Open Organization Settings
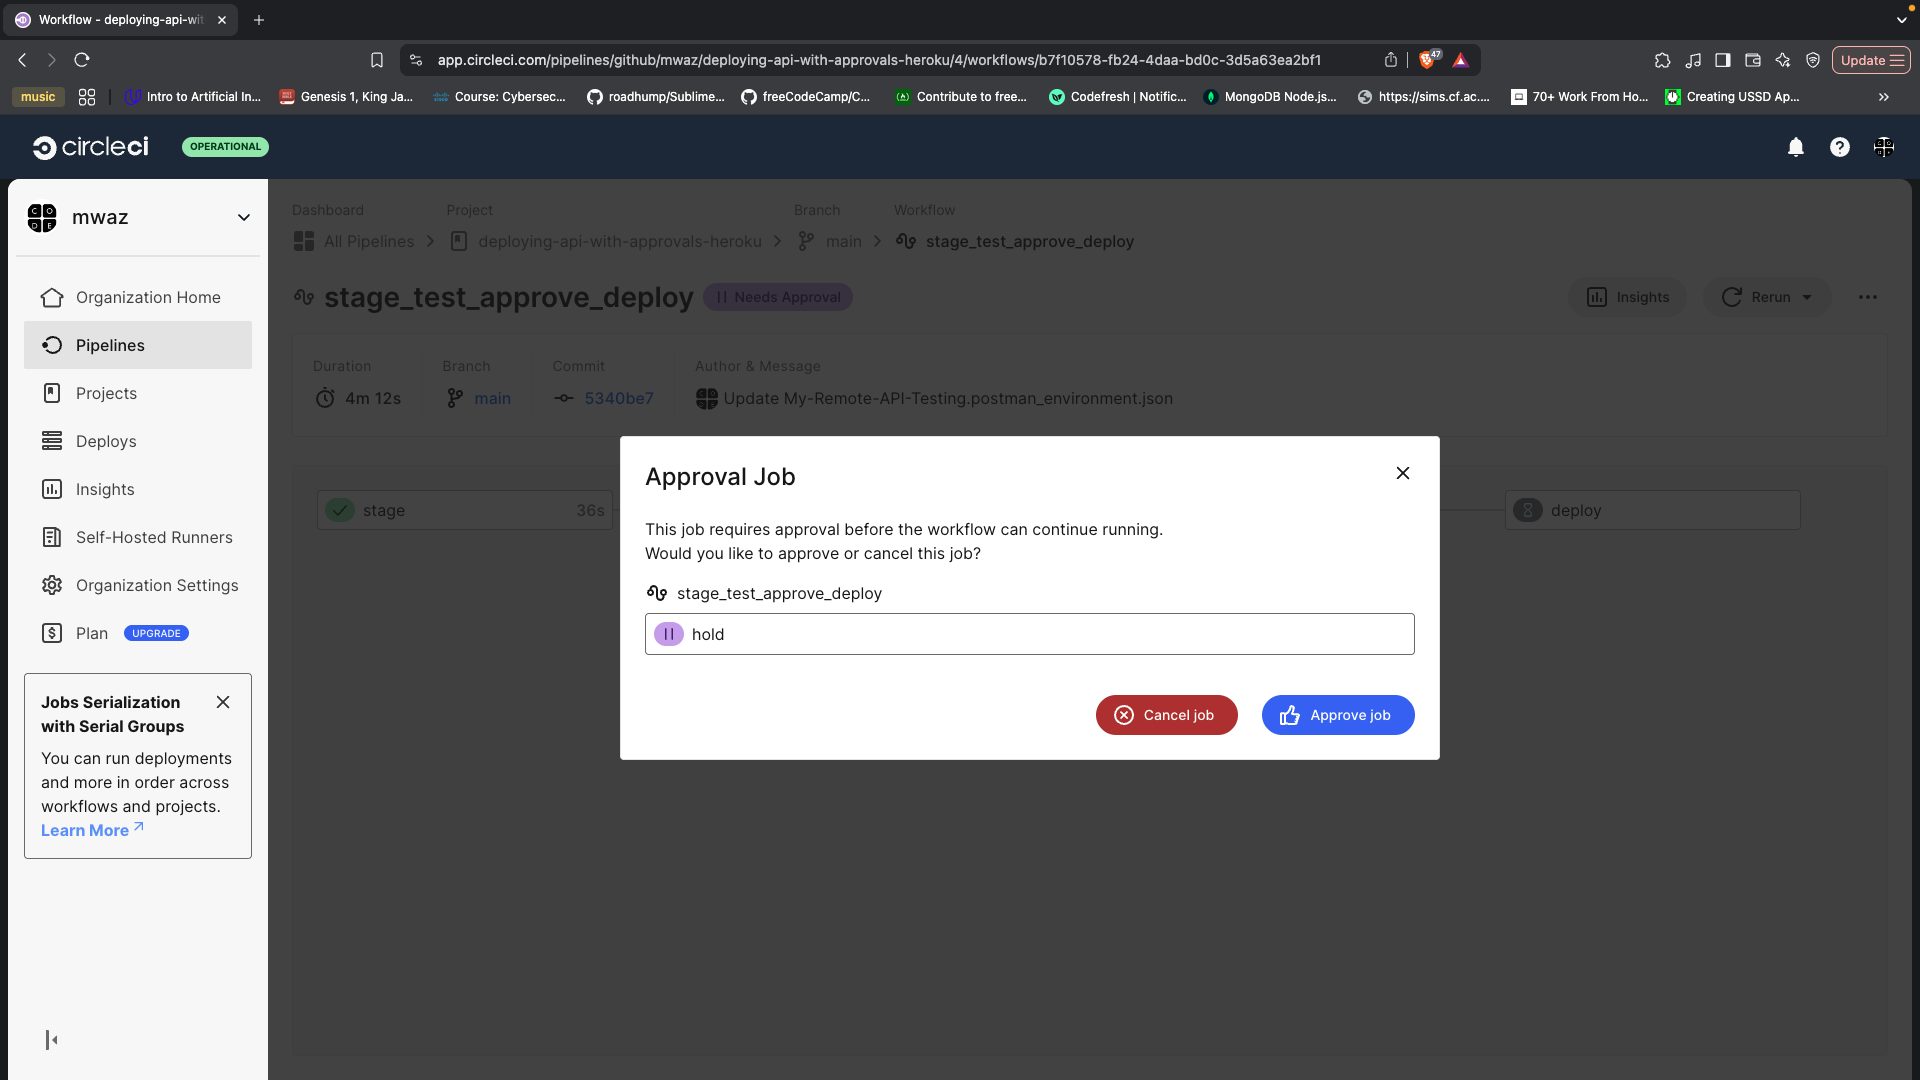Screen dimensions: 1920x1080 click(x=156, y=585)
